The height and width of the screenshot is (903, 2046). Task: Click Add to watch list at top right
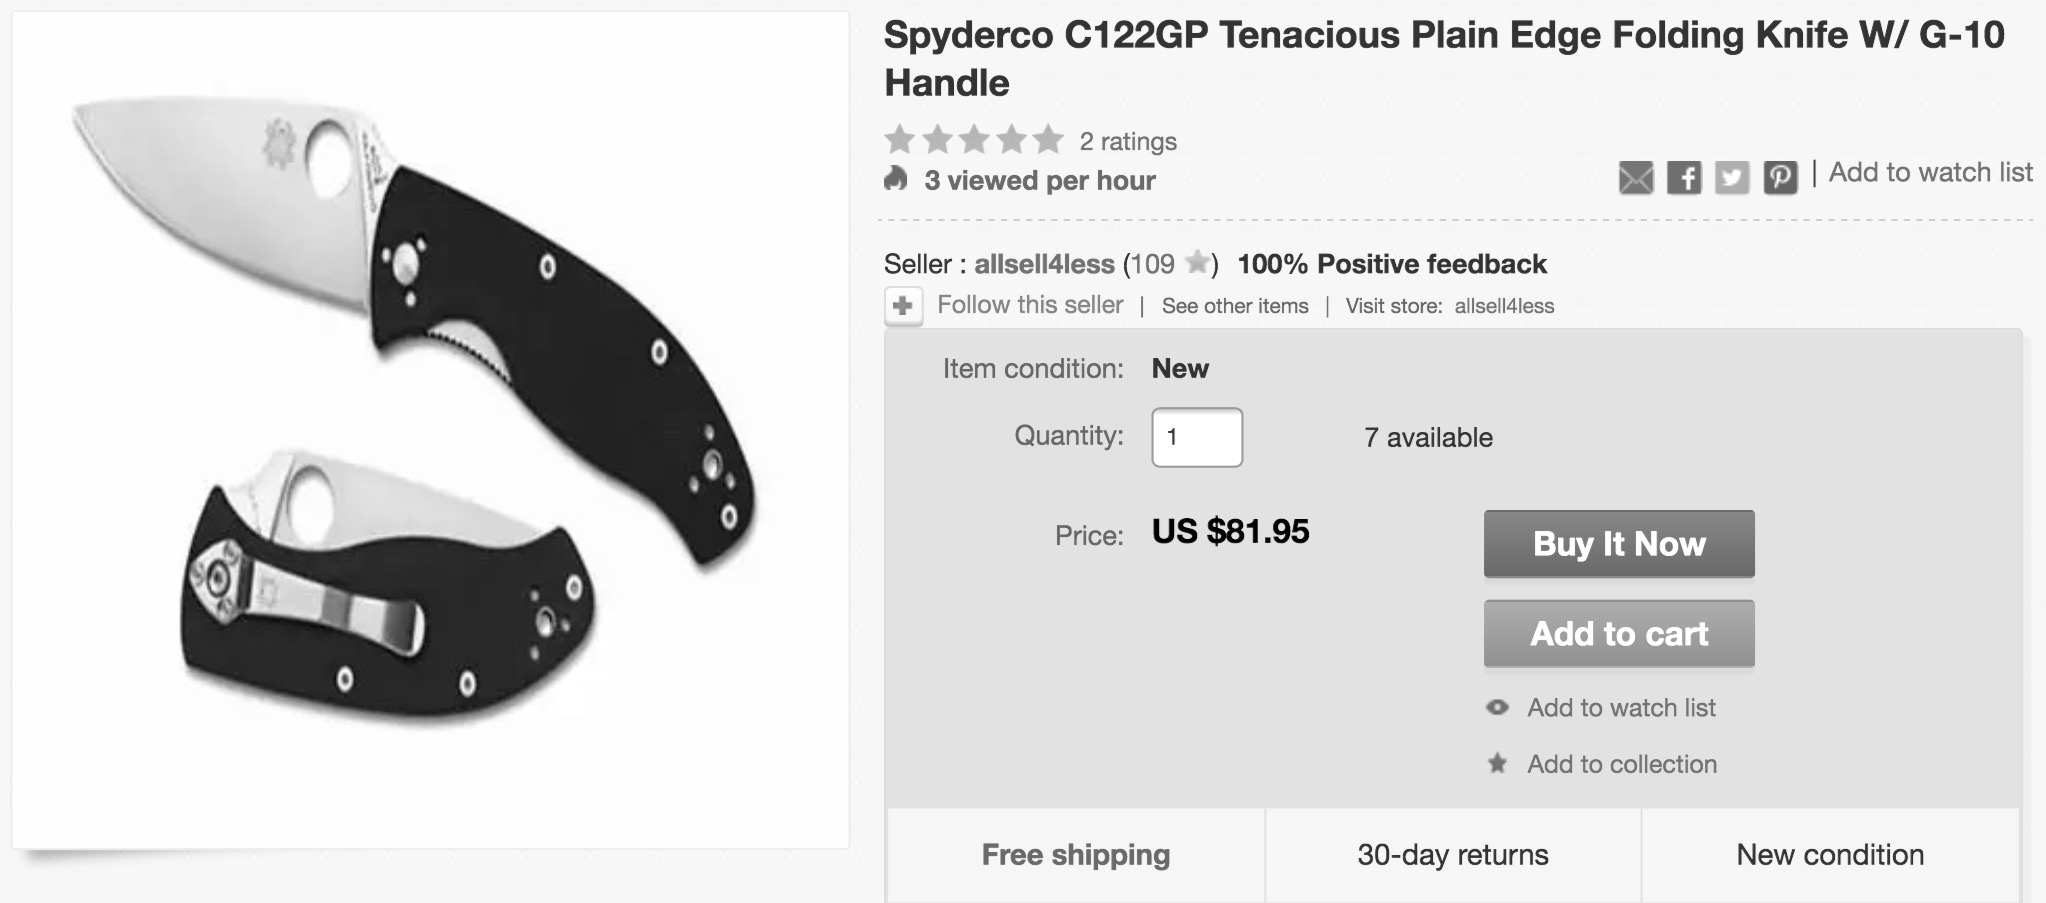1930,172
